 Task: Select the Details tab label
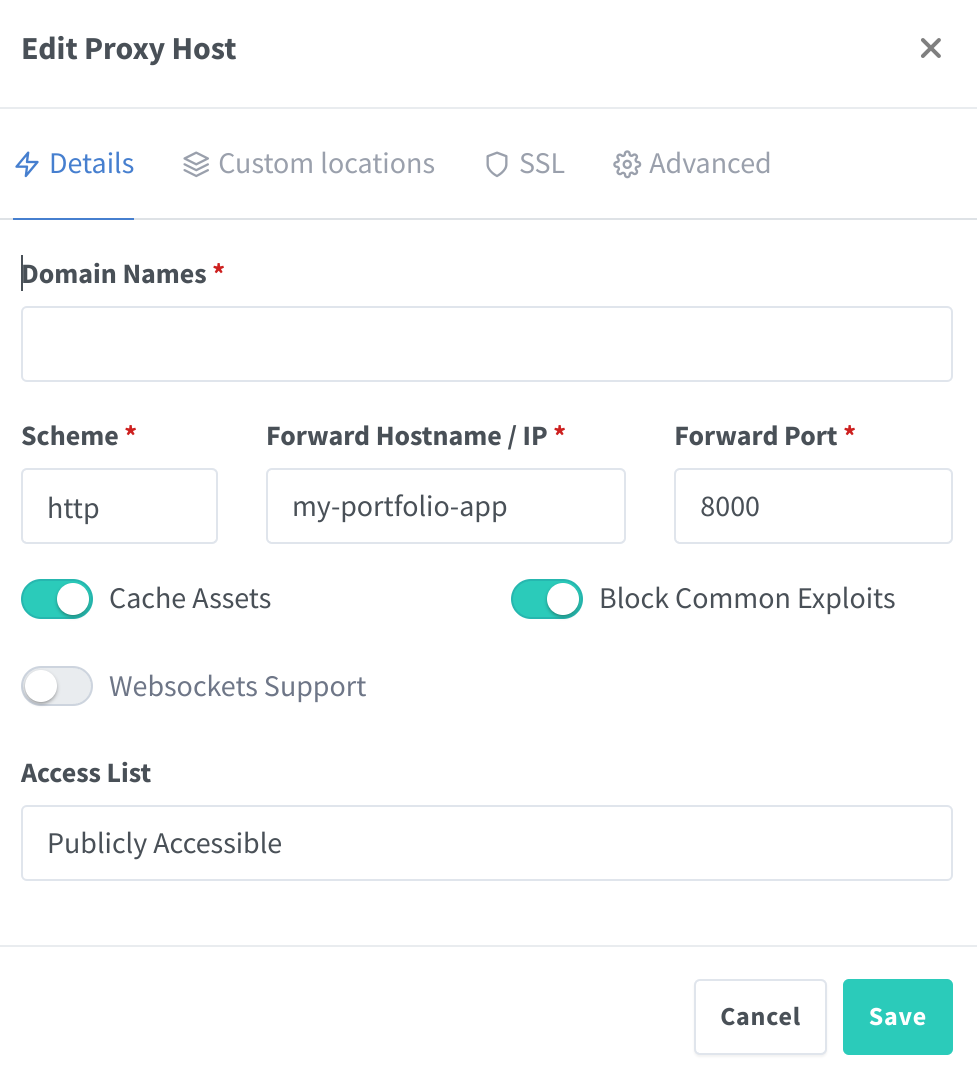pyautogui.click(x=92, y=164)
